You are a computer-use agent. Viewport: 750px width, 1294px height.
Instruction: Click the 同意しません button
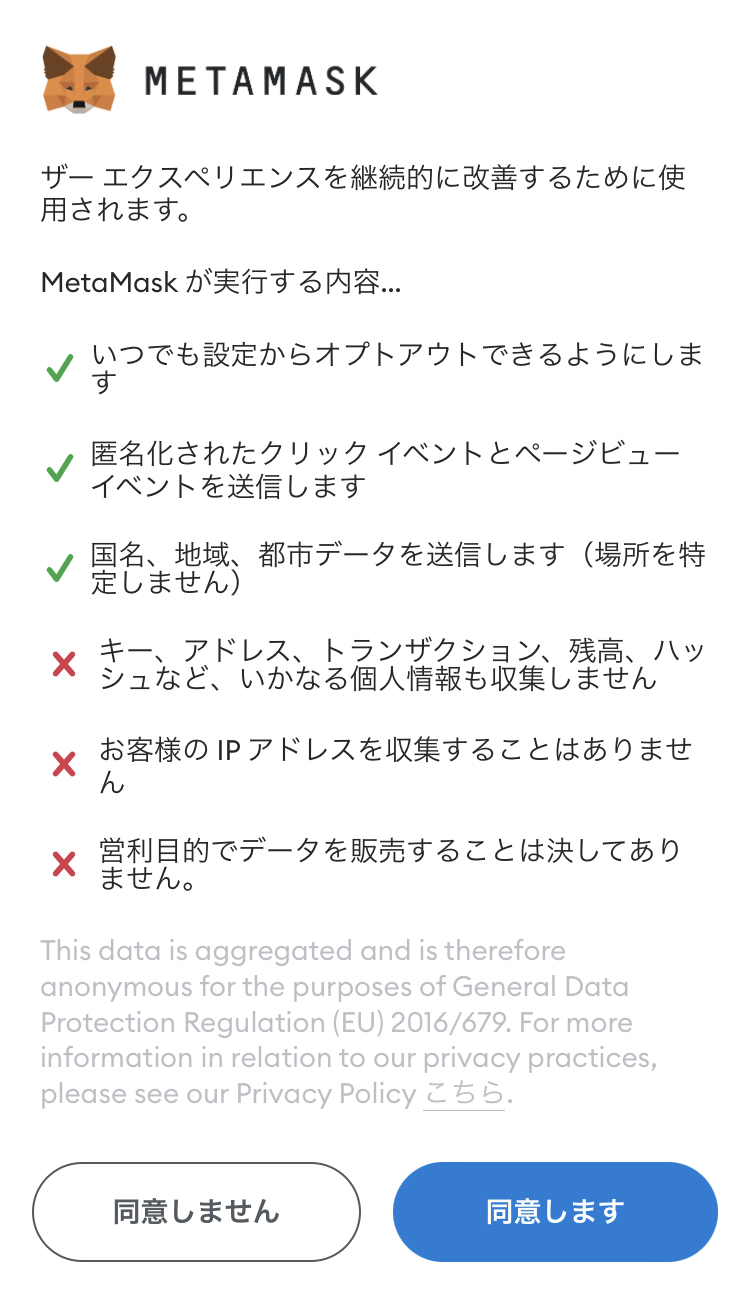(x=196, y=1211)
